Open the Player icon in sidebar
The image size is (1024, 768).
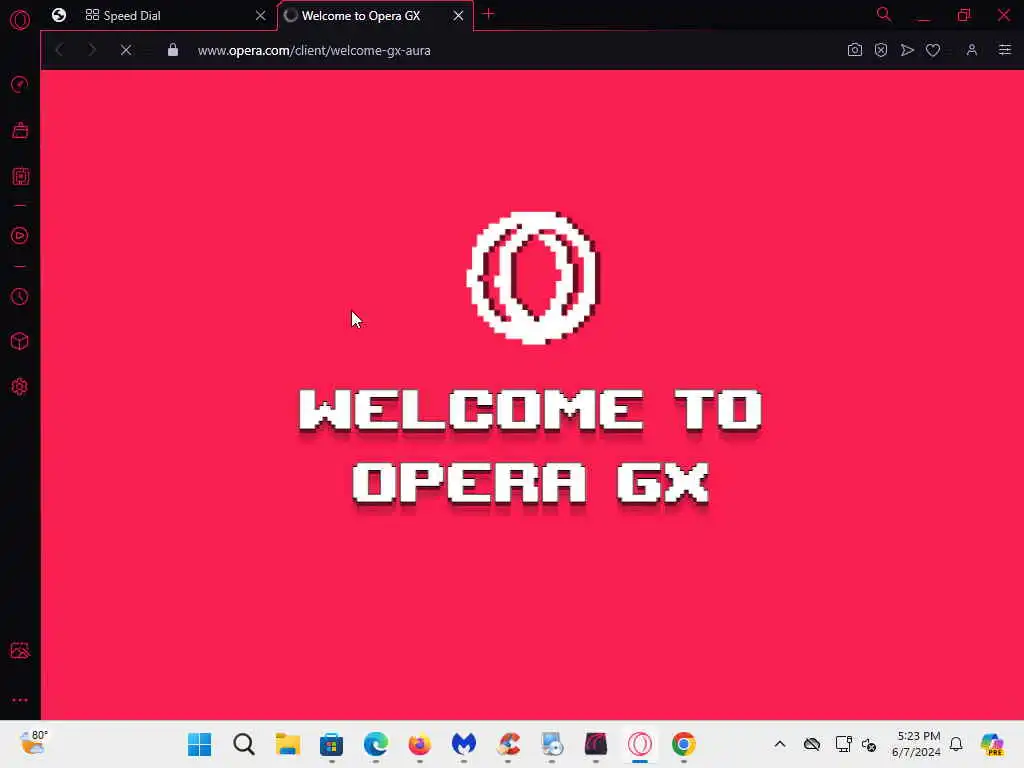(20, 236)
